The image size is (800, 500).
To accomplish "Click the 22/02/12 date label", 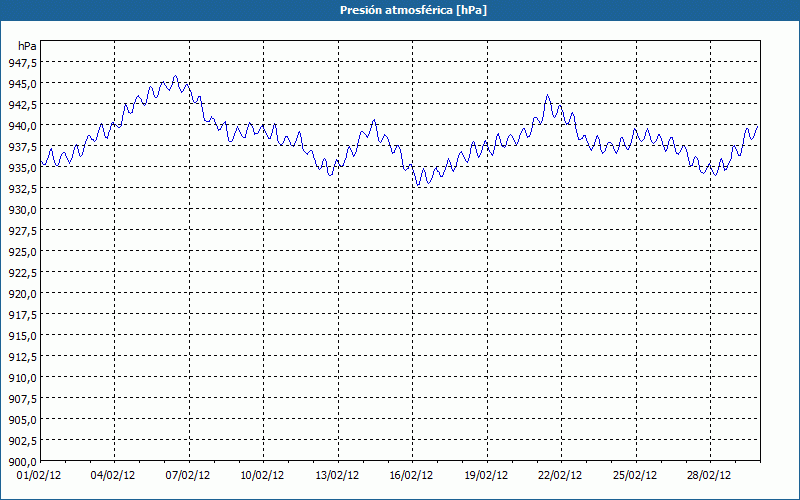I will (x=560, y=475).
